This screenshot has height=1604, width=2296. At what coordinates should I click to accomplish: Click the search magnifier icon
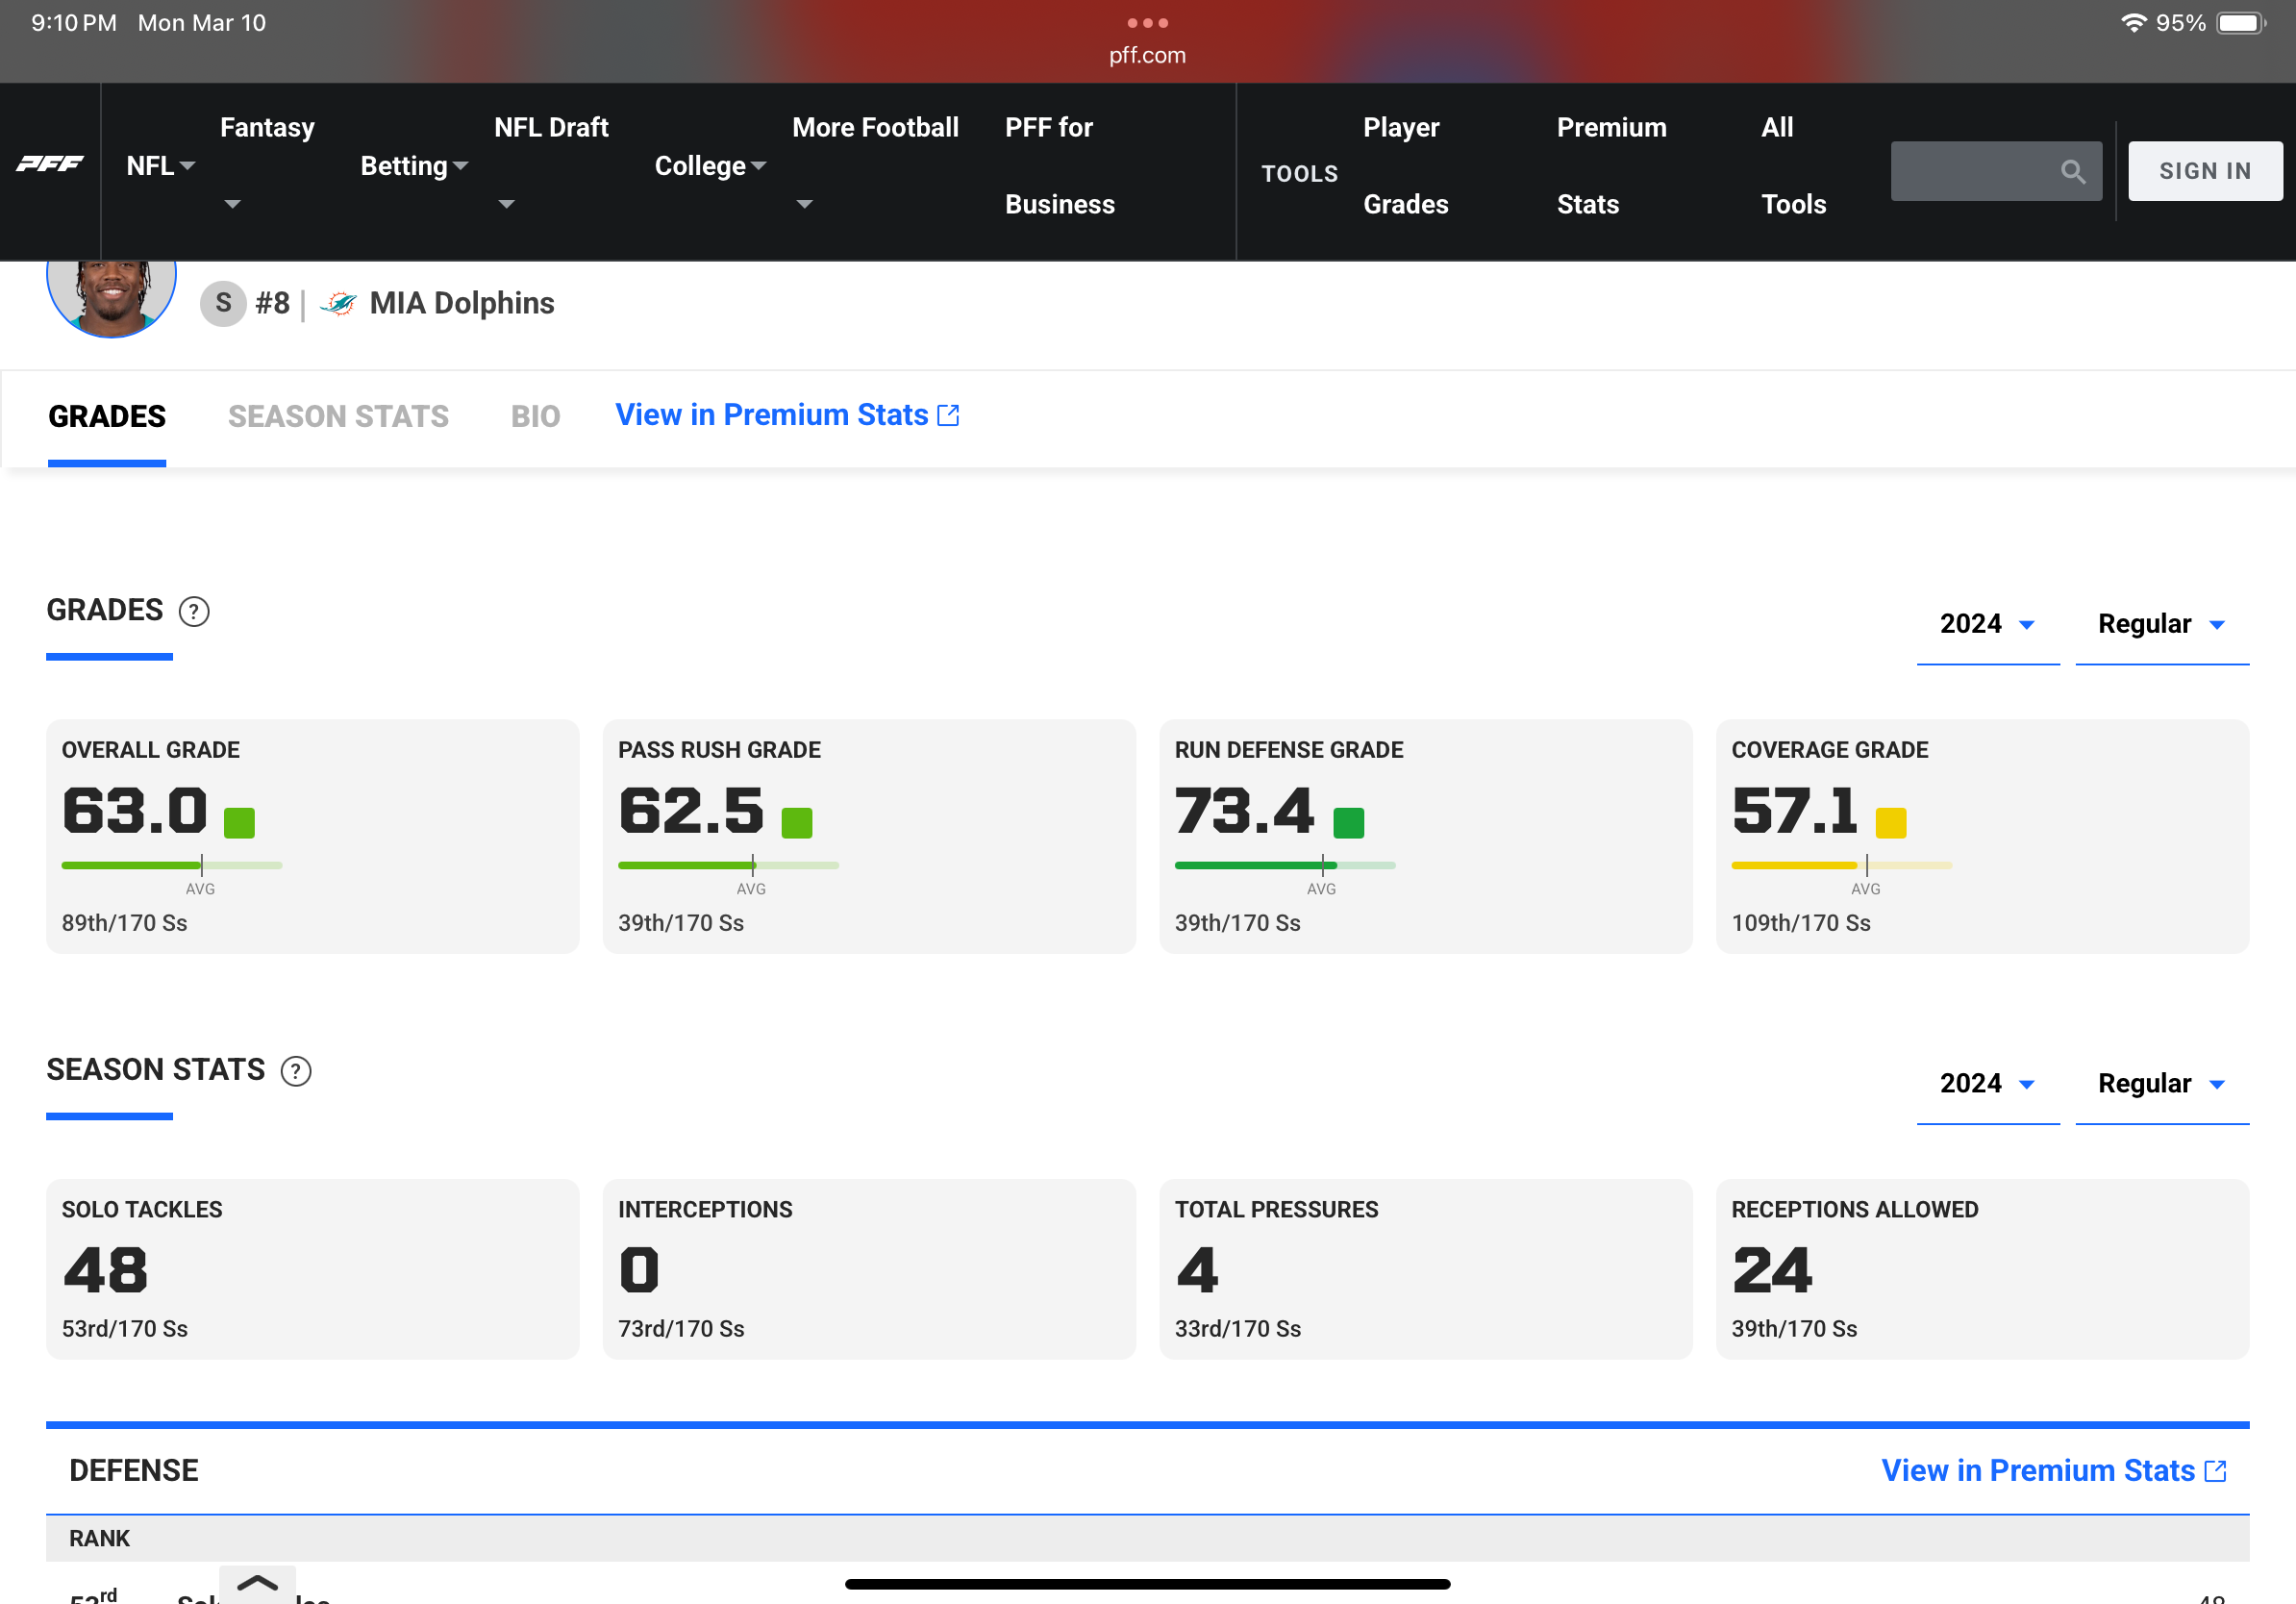pos(2073,172)
